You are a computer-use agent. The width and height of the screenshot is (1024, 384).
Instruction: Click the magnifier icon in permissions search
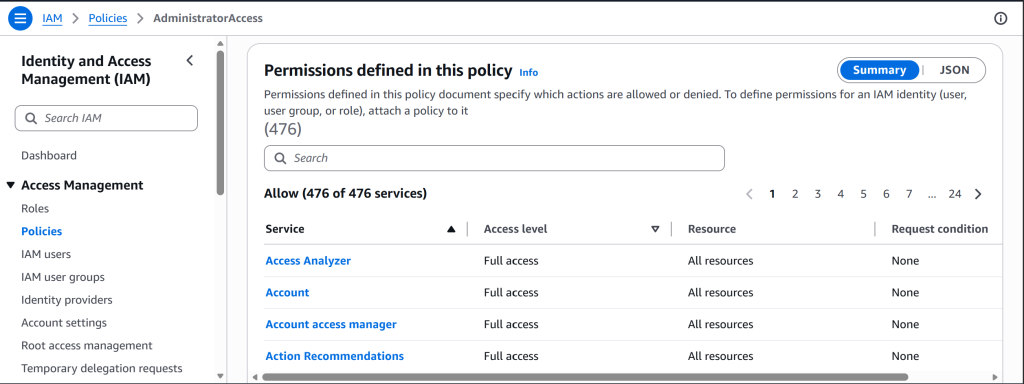click(x=280, y=158)
